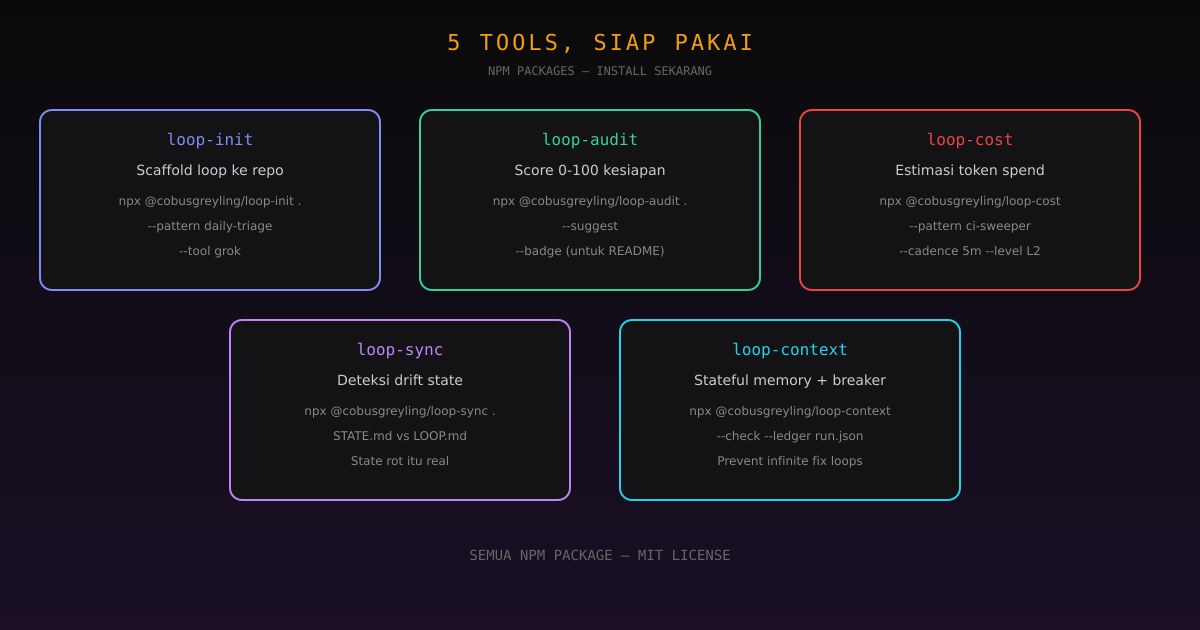Click the '--pattern daily-triage' line
Viewport: 1200px width, 630px height.
click(x=210, y=226)
